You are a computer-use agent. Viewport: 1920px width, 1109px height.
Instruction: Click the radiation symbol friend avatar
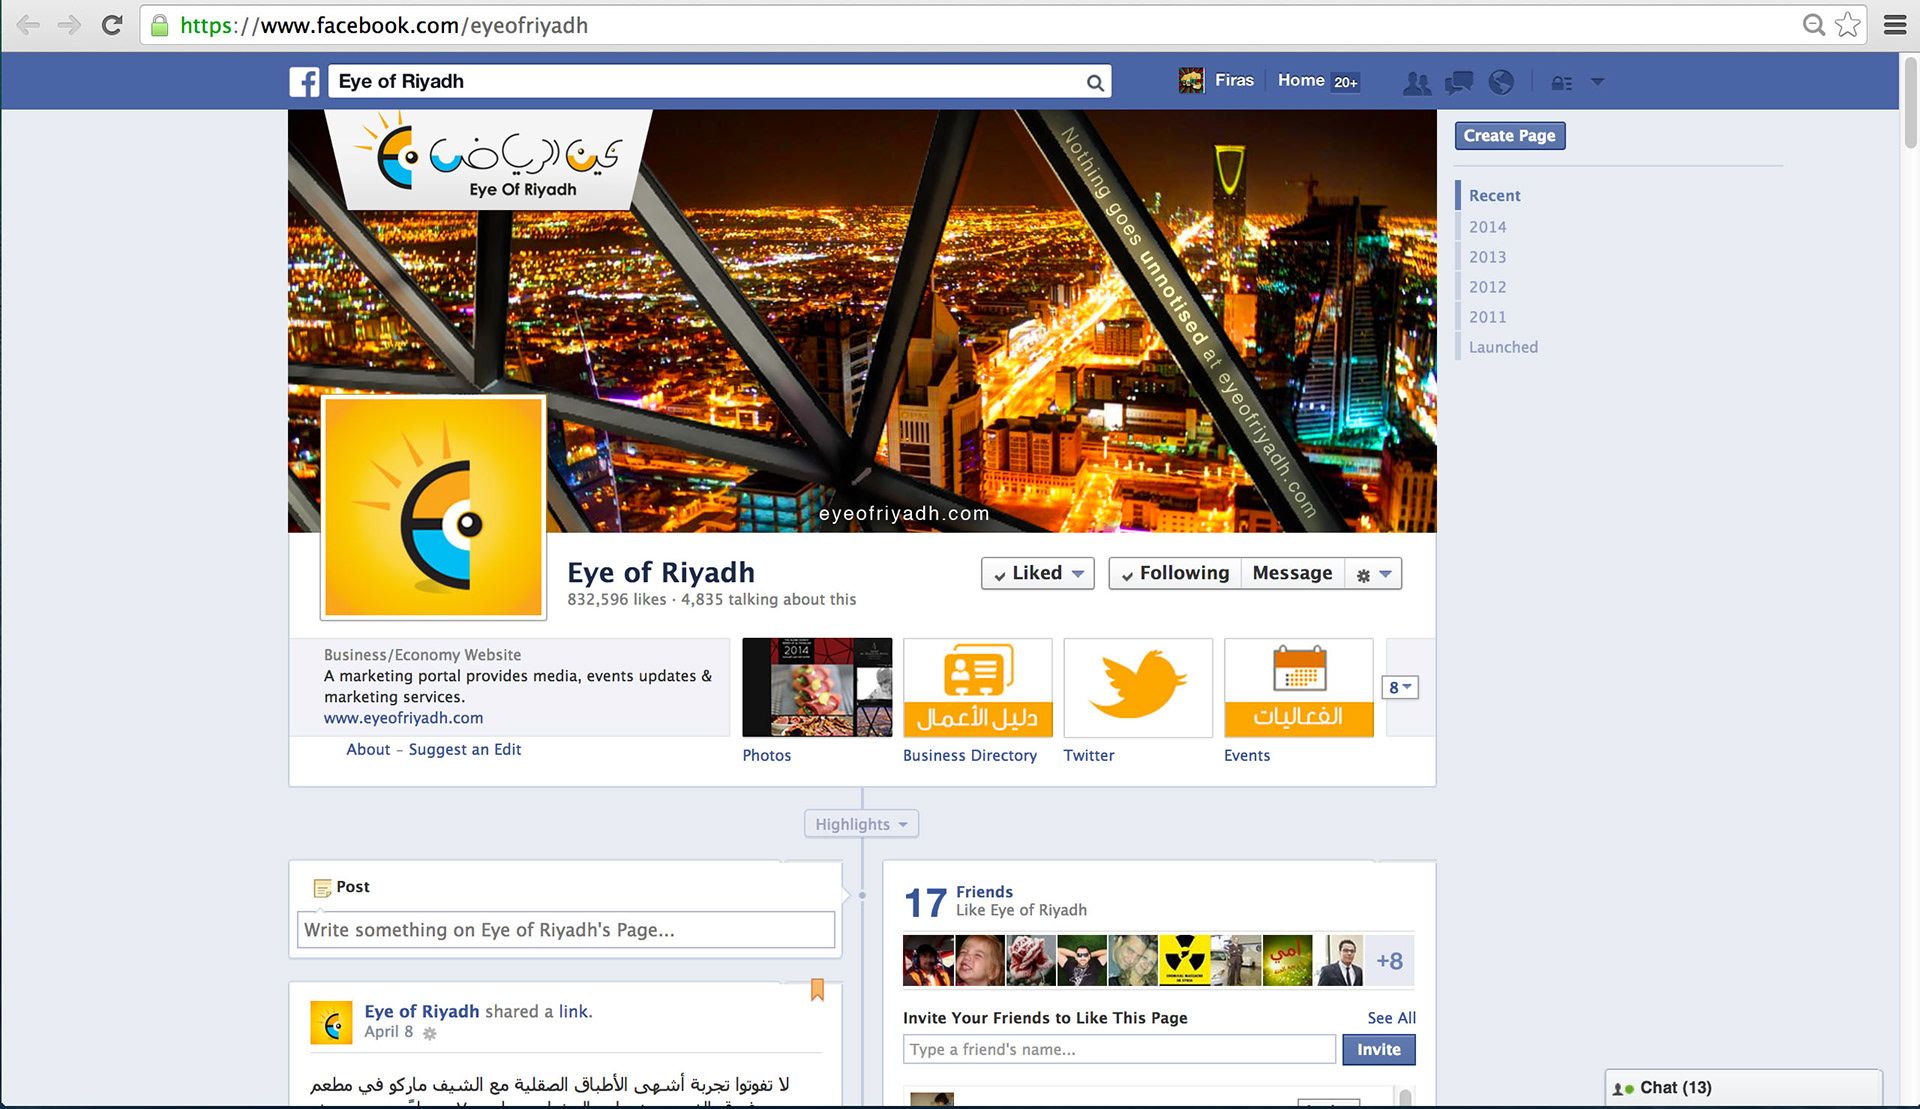pyautogui.click(x=1184, y=961)
